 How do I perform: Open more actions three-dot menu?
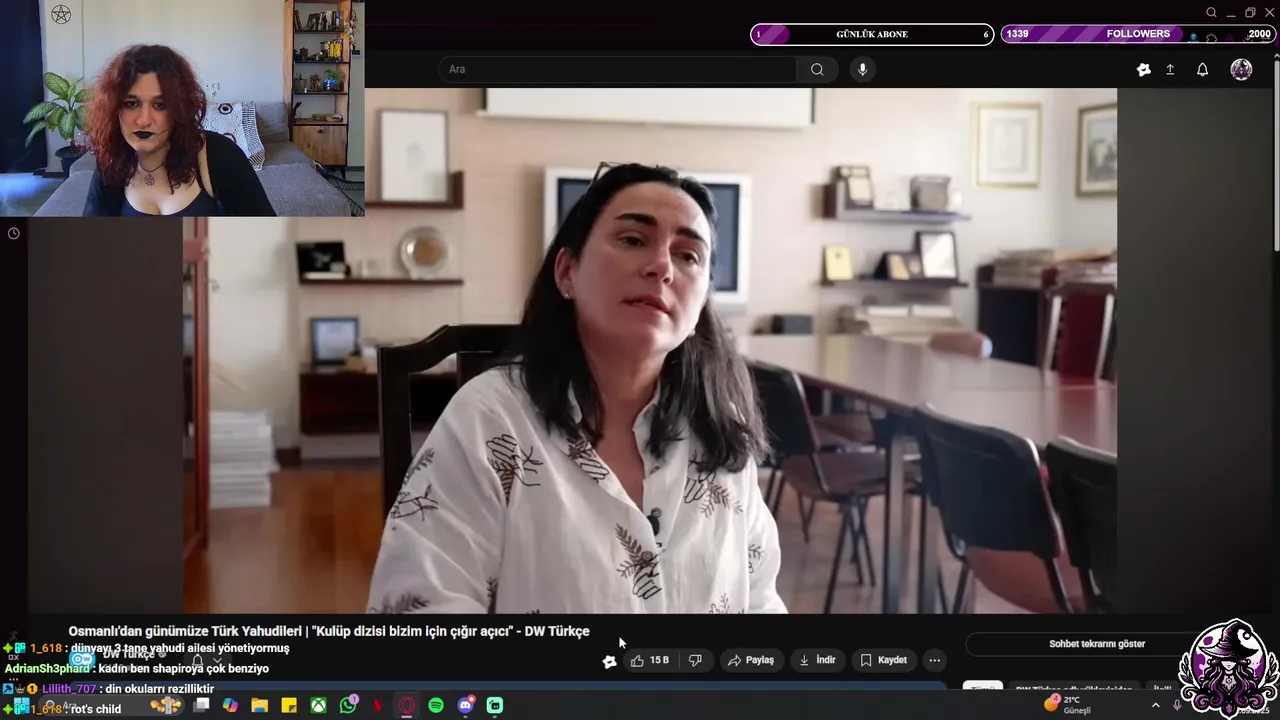934,660
